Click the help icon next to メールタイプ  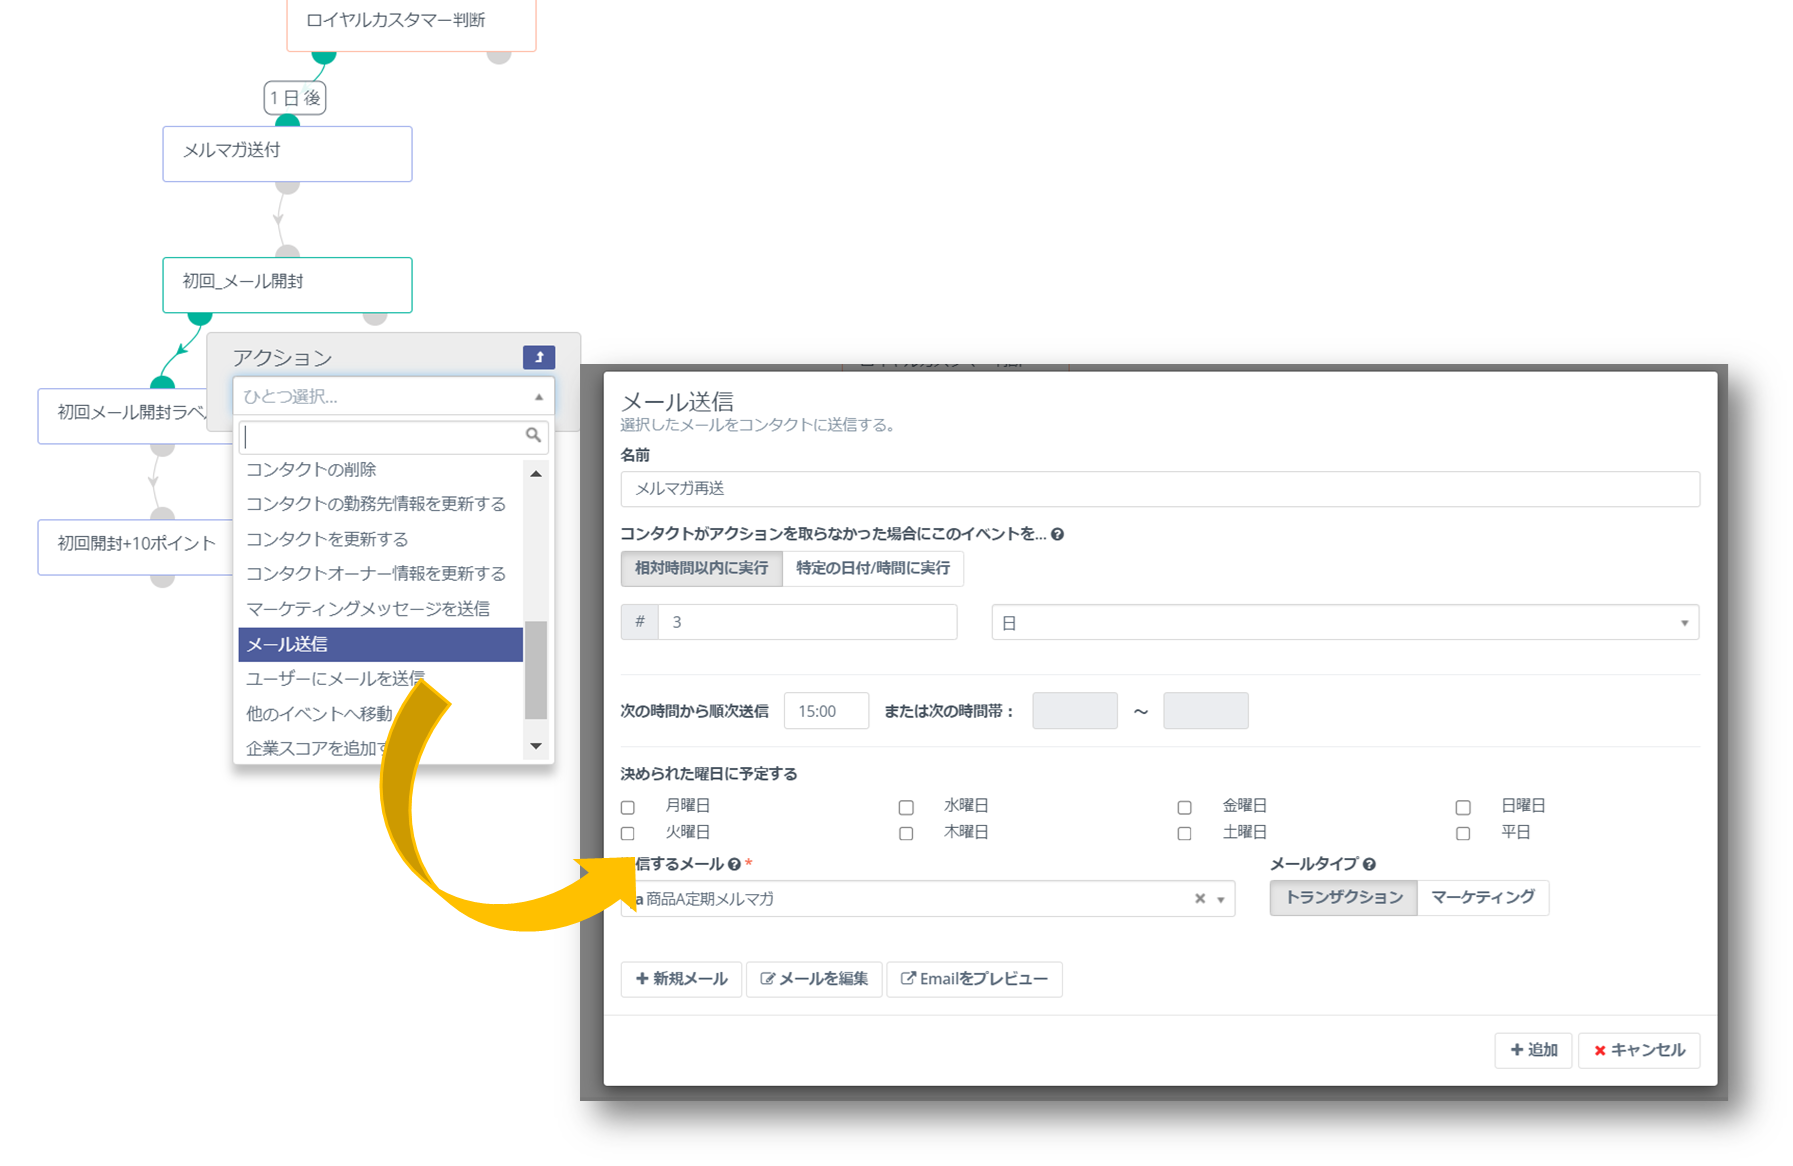pyautogui.click(x=1369, y=864)
